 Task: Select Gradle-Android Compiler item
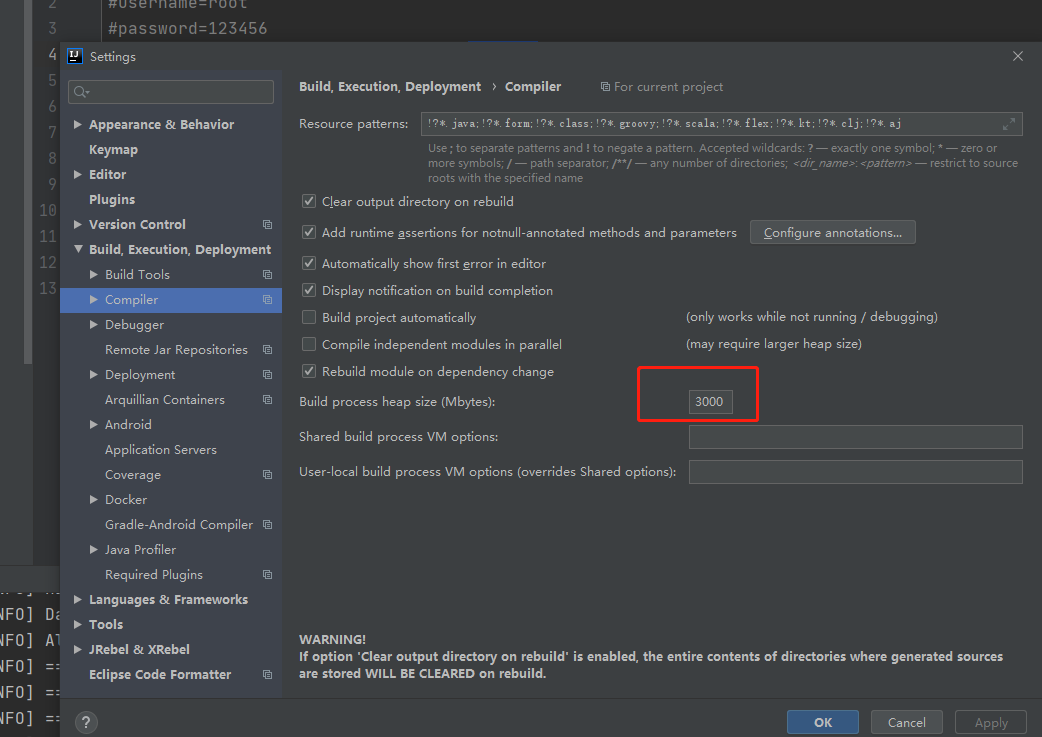(179, 524)
